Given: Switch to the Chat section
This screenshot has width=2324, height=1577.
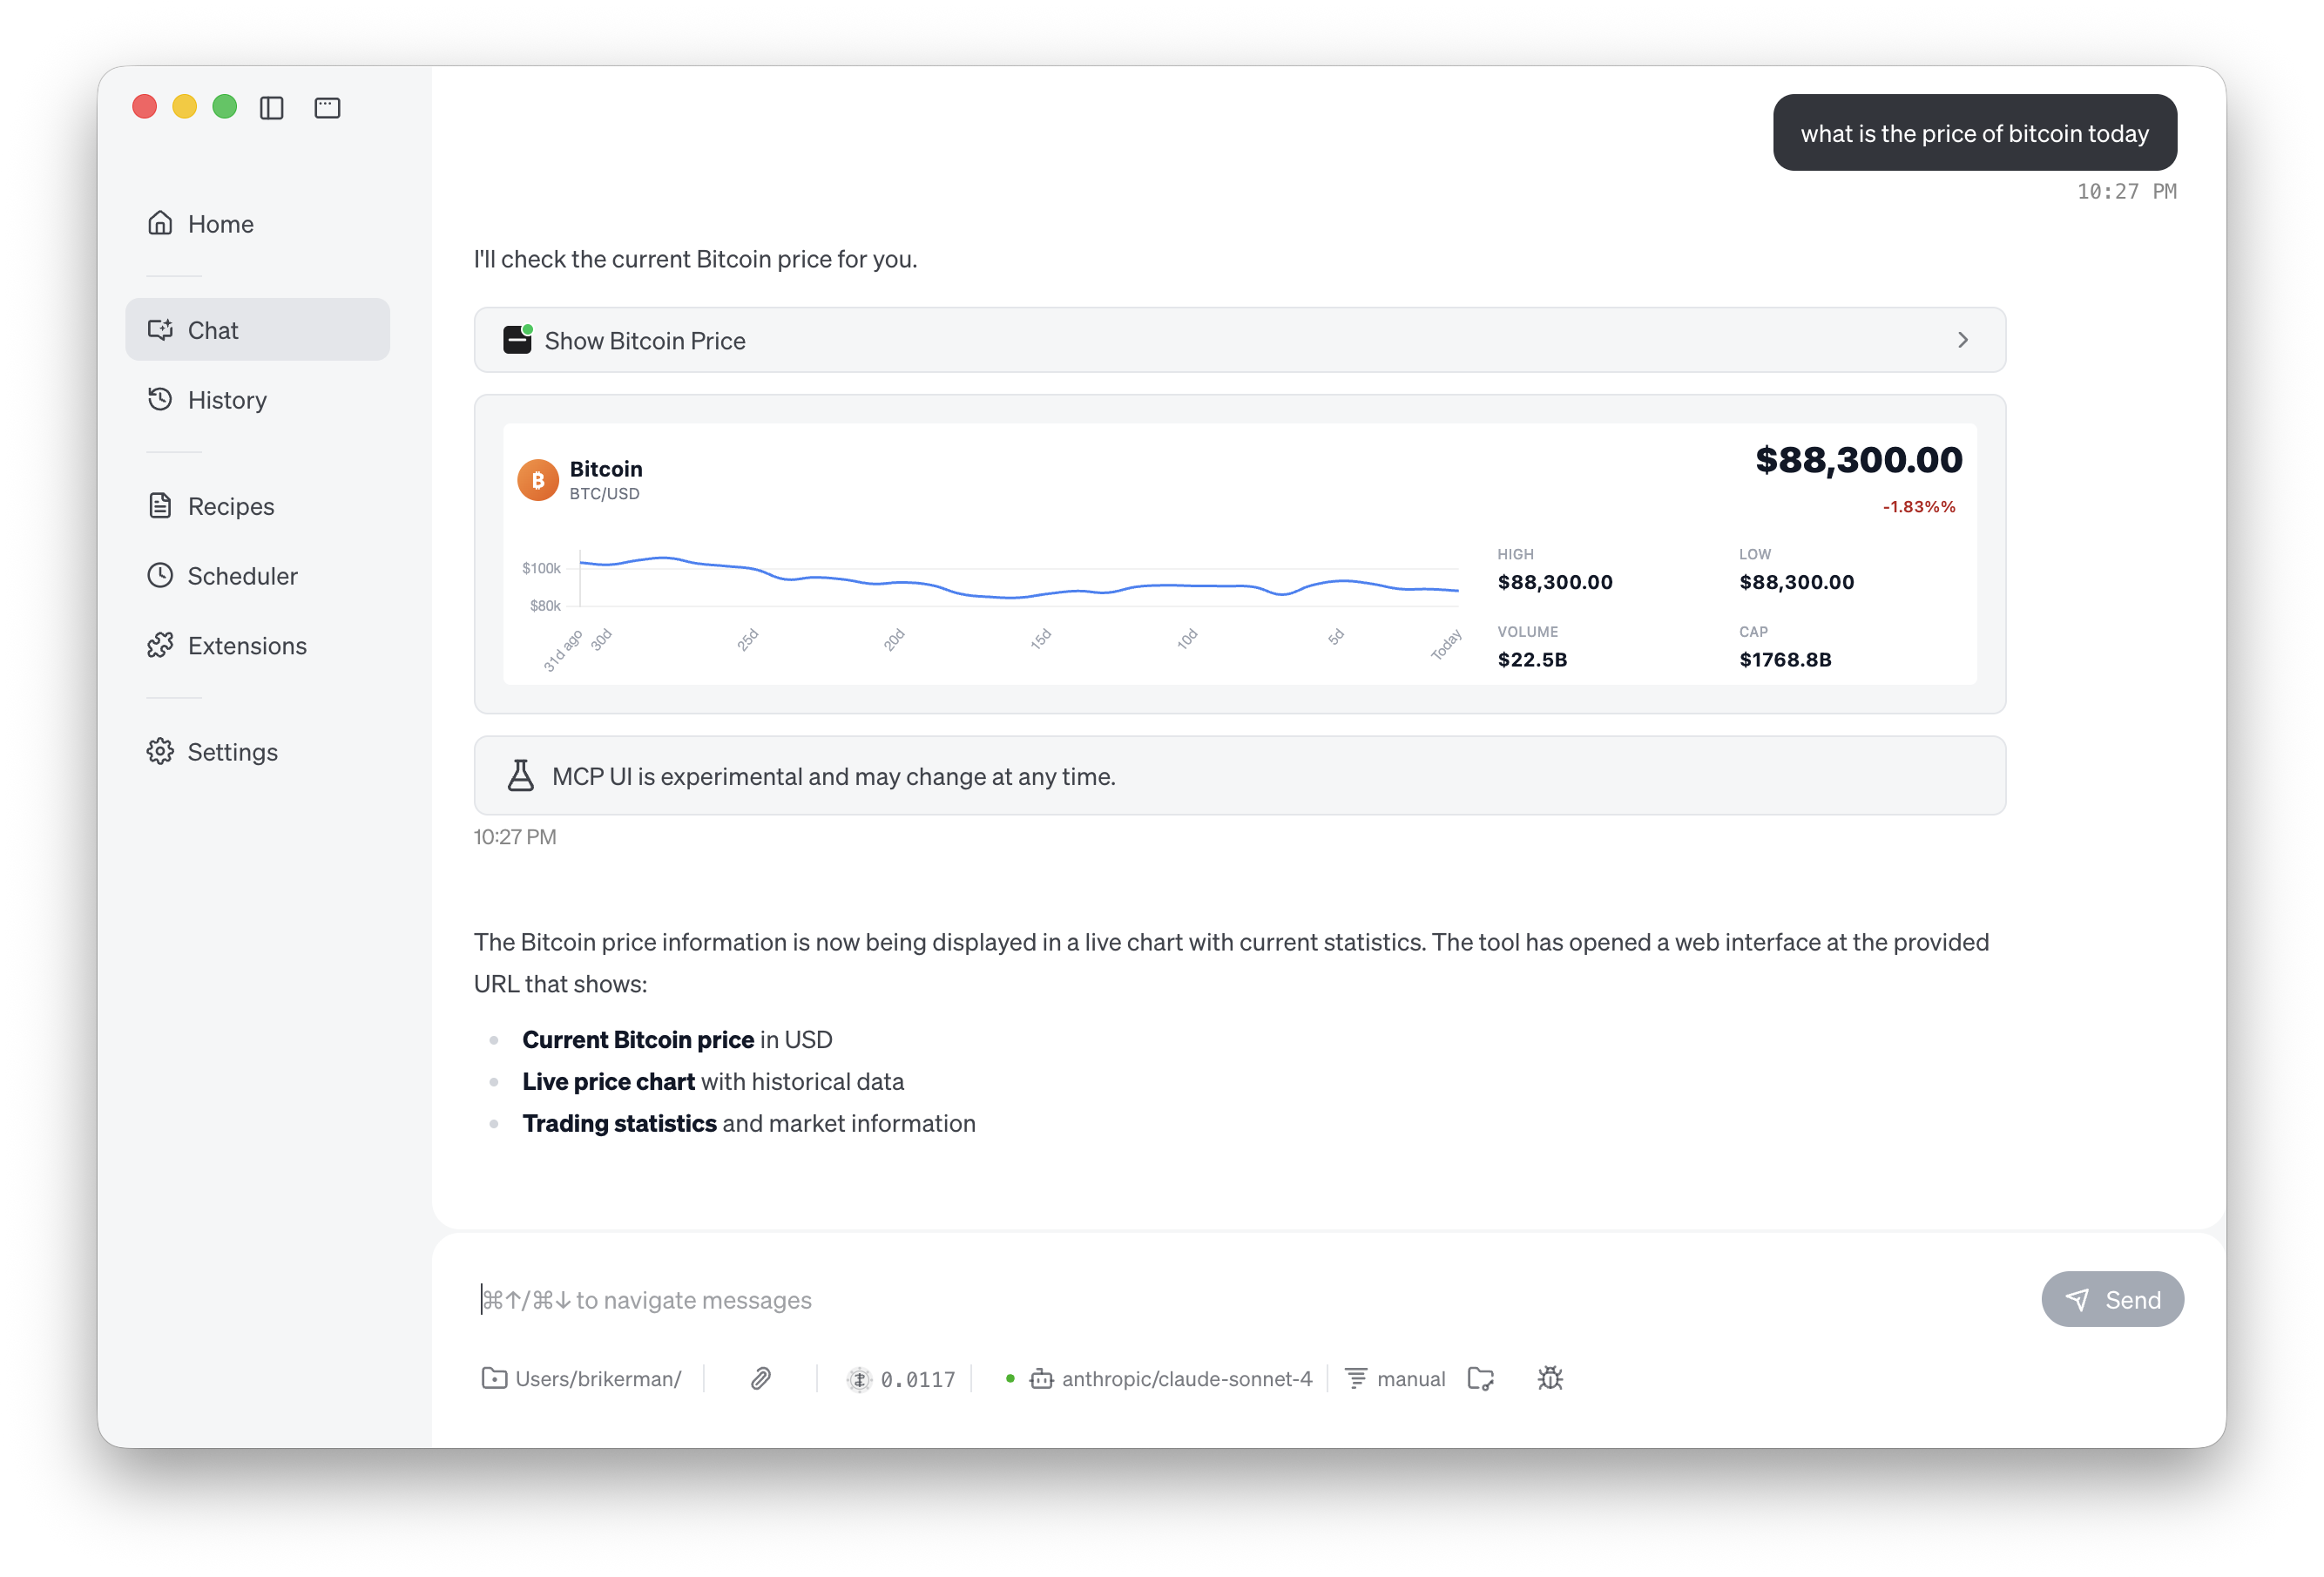Looking at the screenshot, I should coord(213,329).
